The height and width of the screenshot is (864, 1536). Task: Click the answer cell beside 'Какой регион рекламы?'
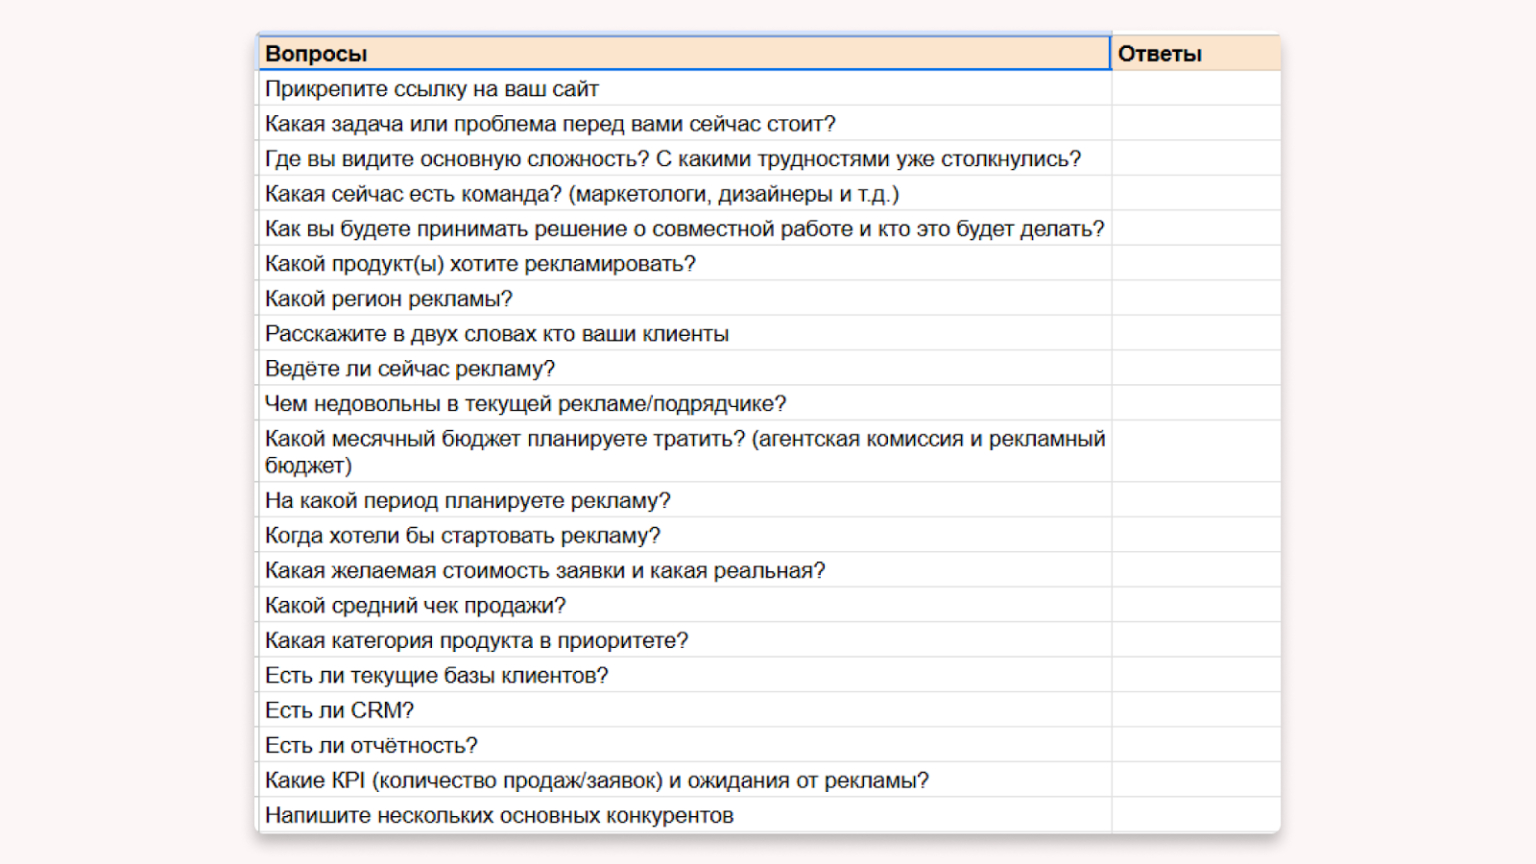pos(1195,299)
